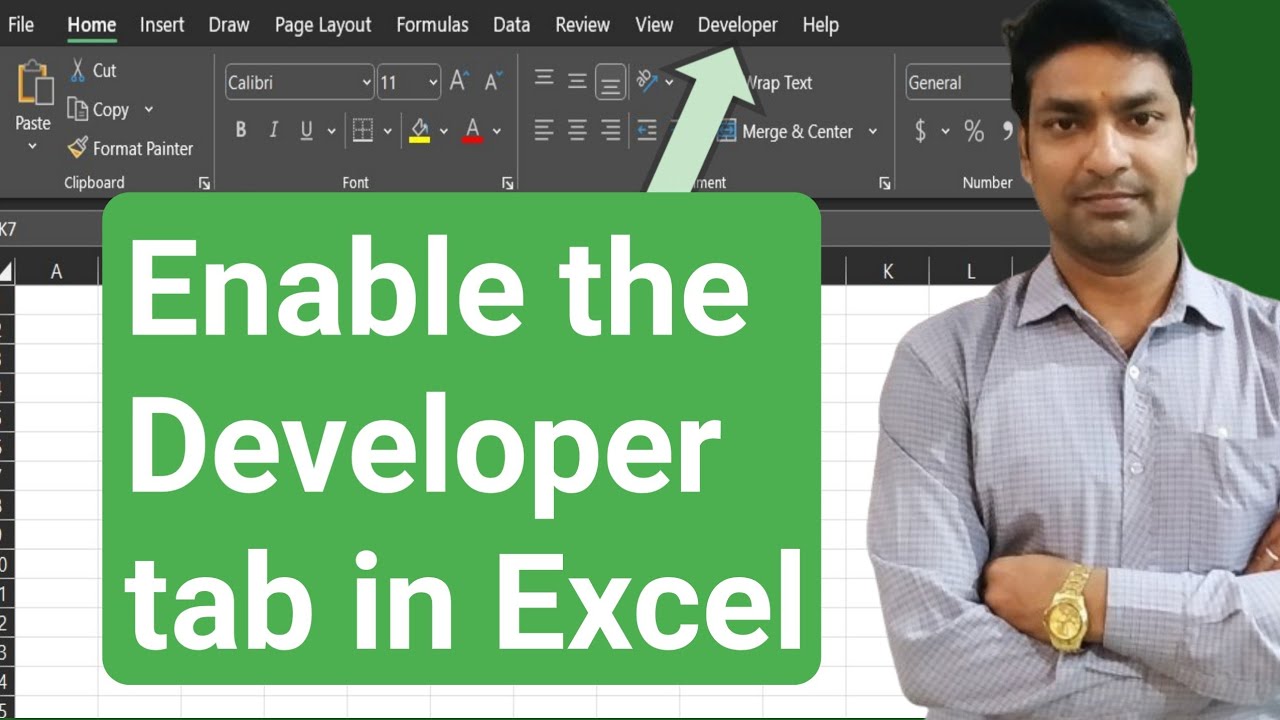The height and width of the screenshot is (720, 1280).
Task: Align text left
Action: [544, 130]
